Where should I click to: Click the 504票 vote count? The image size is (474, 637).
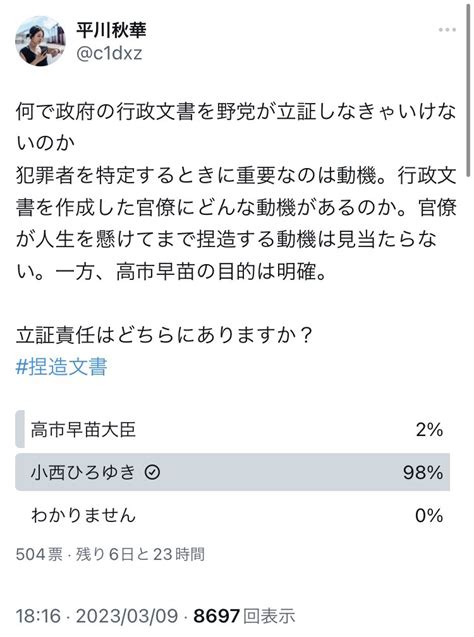coord(39,554)
